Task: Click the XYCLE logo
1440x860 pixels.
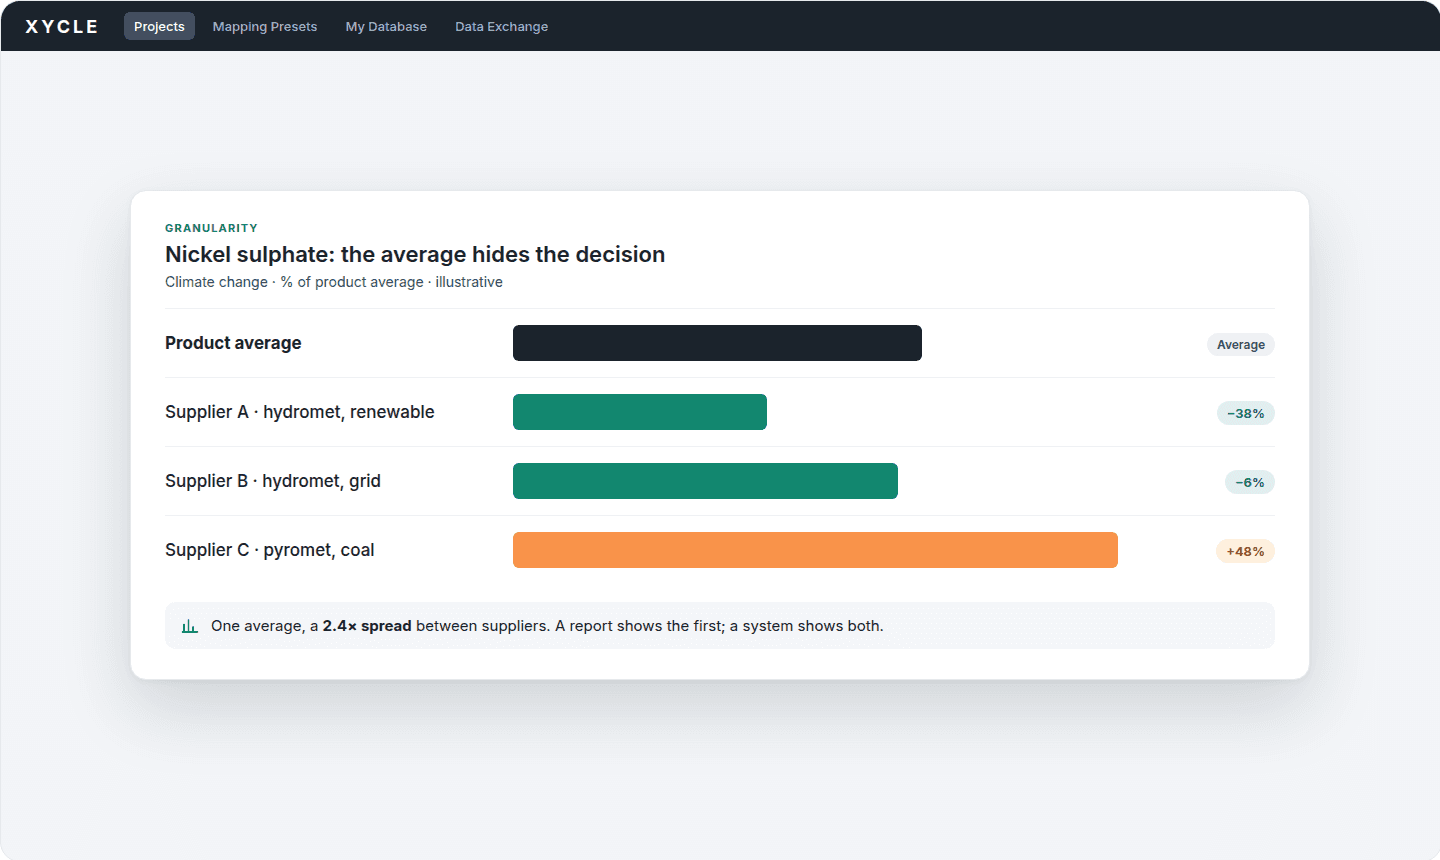Action: click(x=62, y=27)
